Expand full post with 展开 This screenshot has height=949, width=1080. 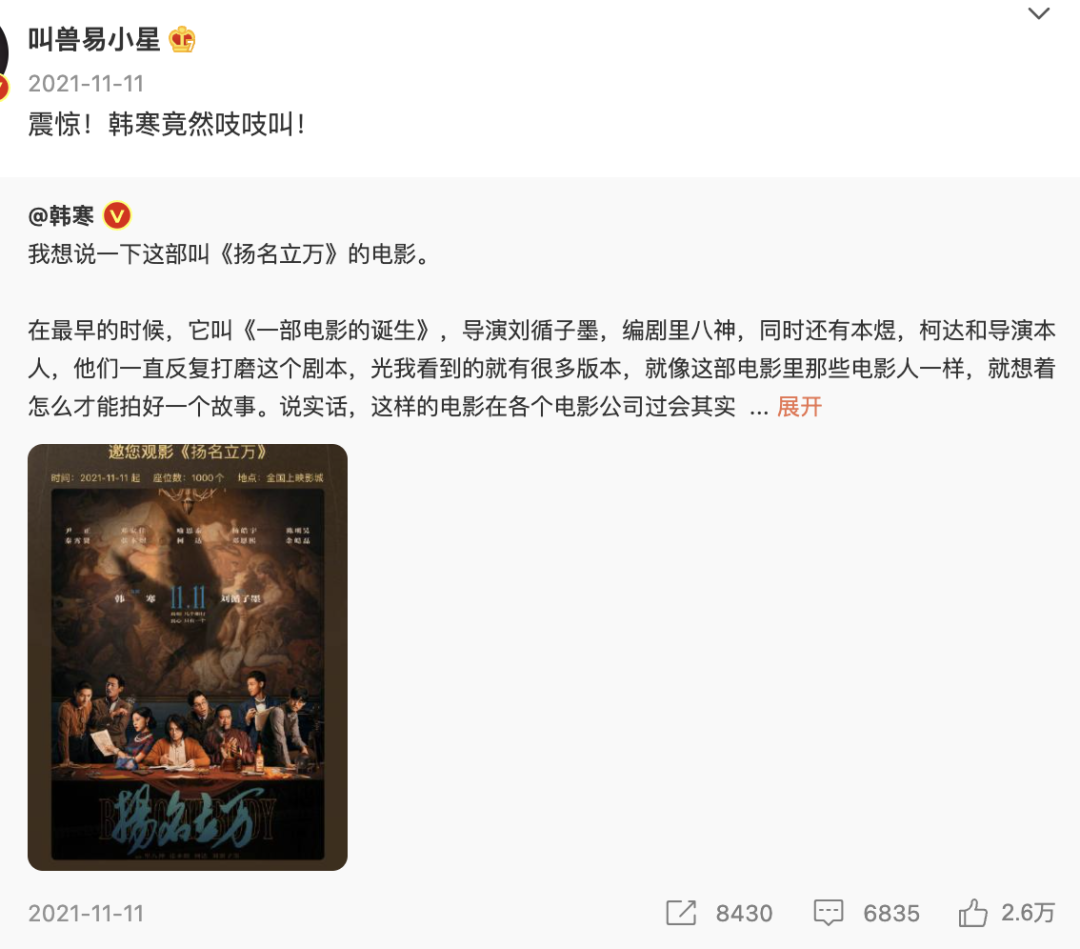[x=799, y=406]
